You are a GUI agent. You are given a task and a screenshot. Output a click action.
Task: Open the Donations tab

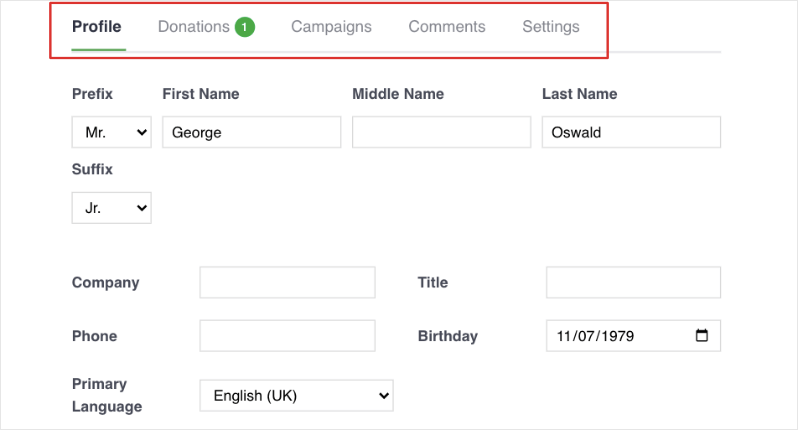point(194,27)
